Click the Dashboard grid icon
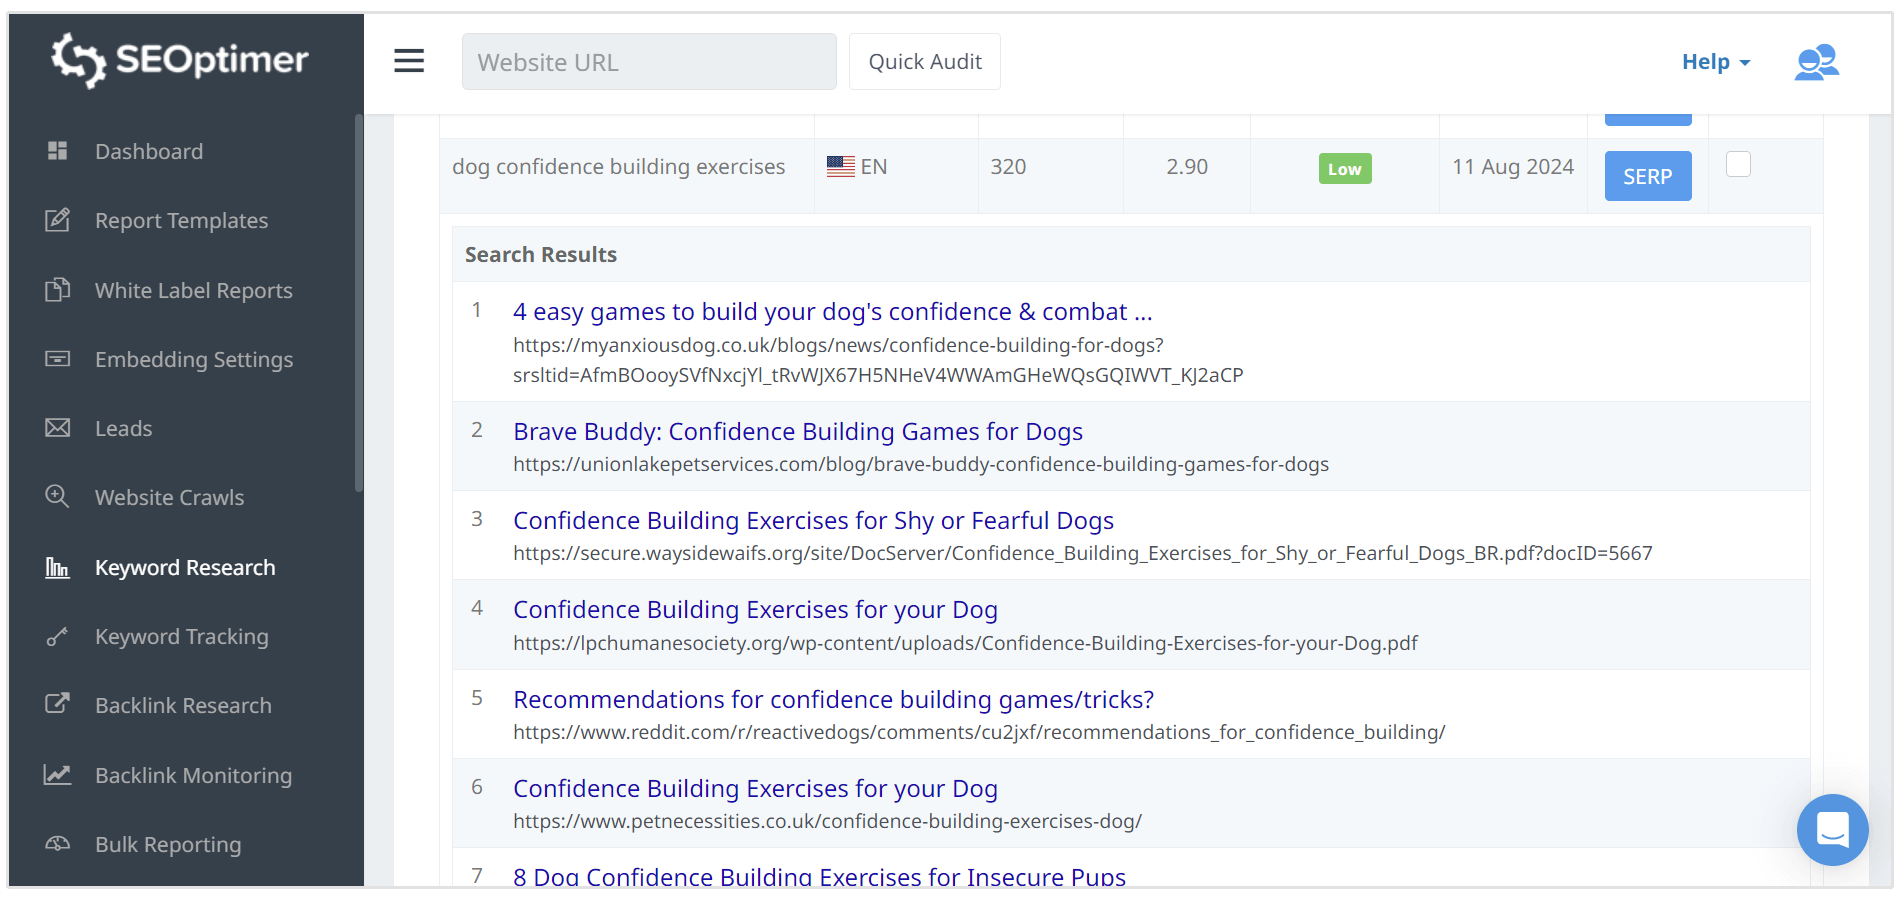The height and width of the screenshot is (900, 1900). 58,151
